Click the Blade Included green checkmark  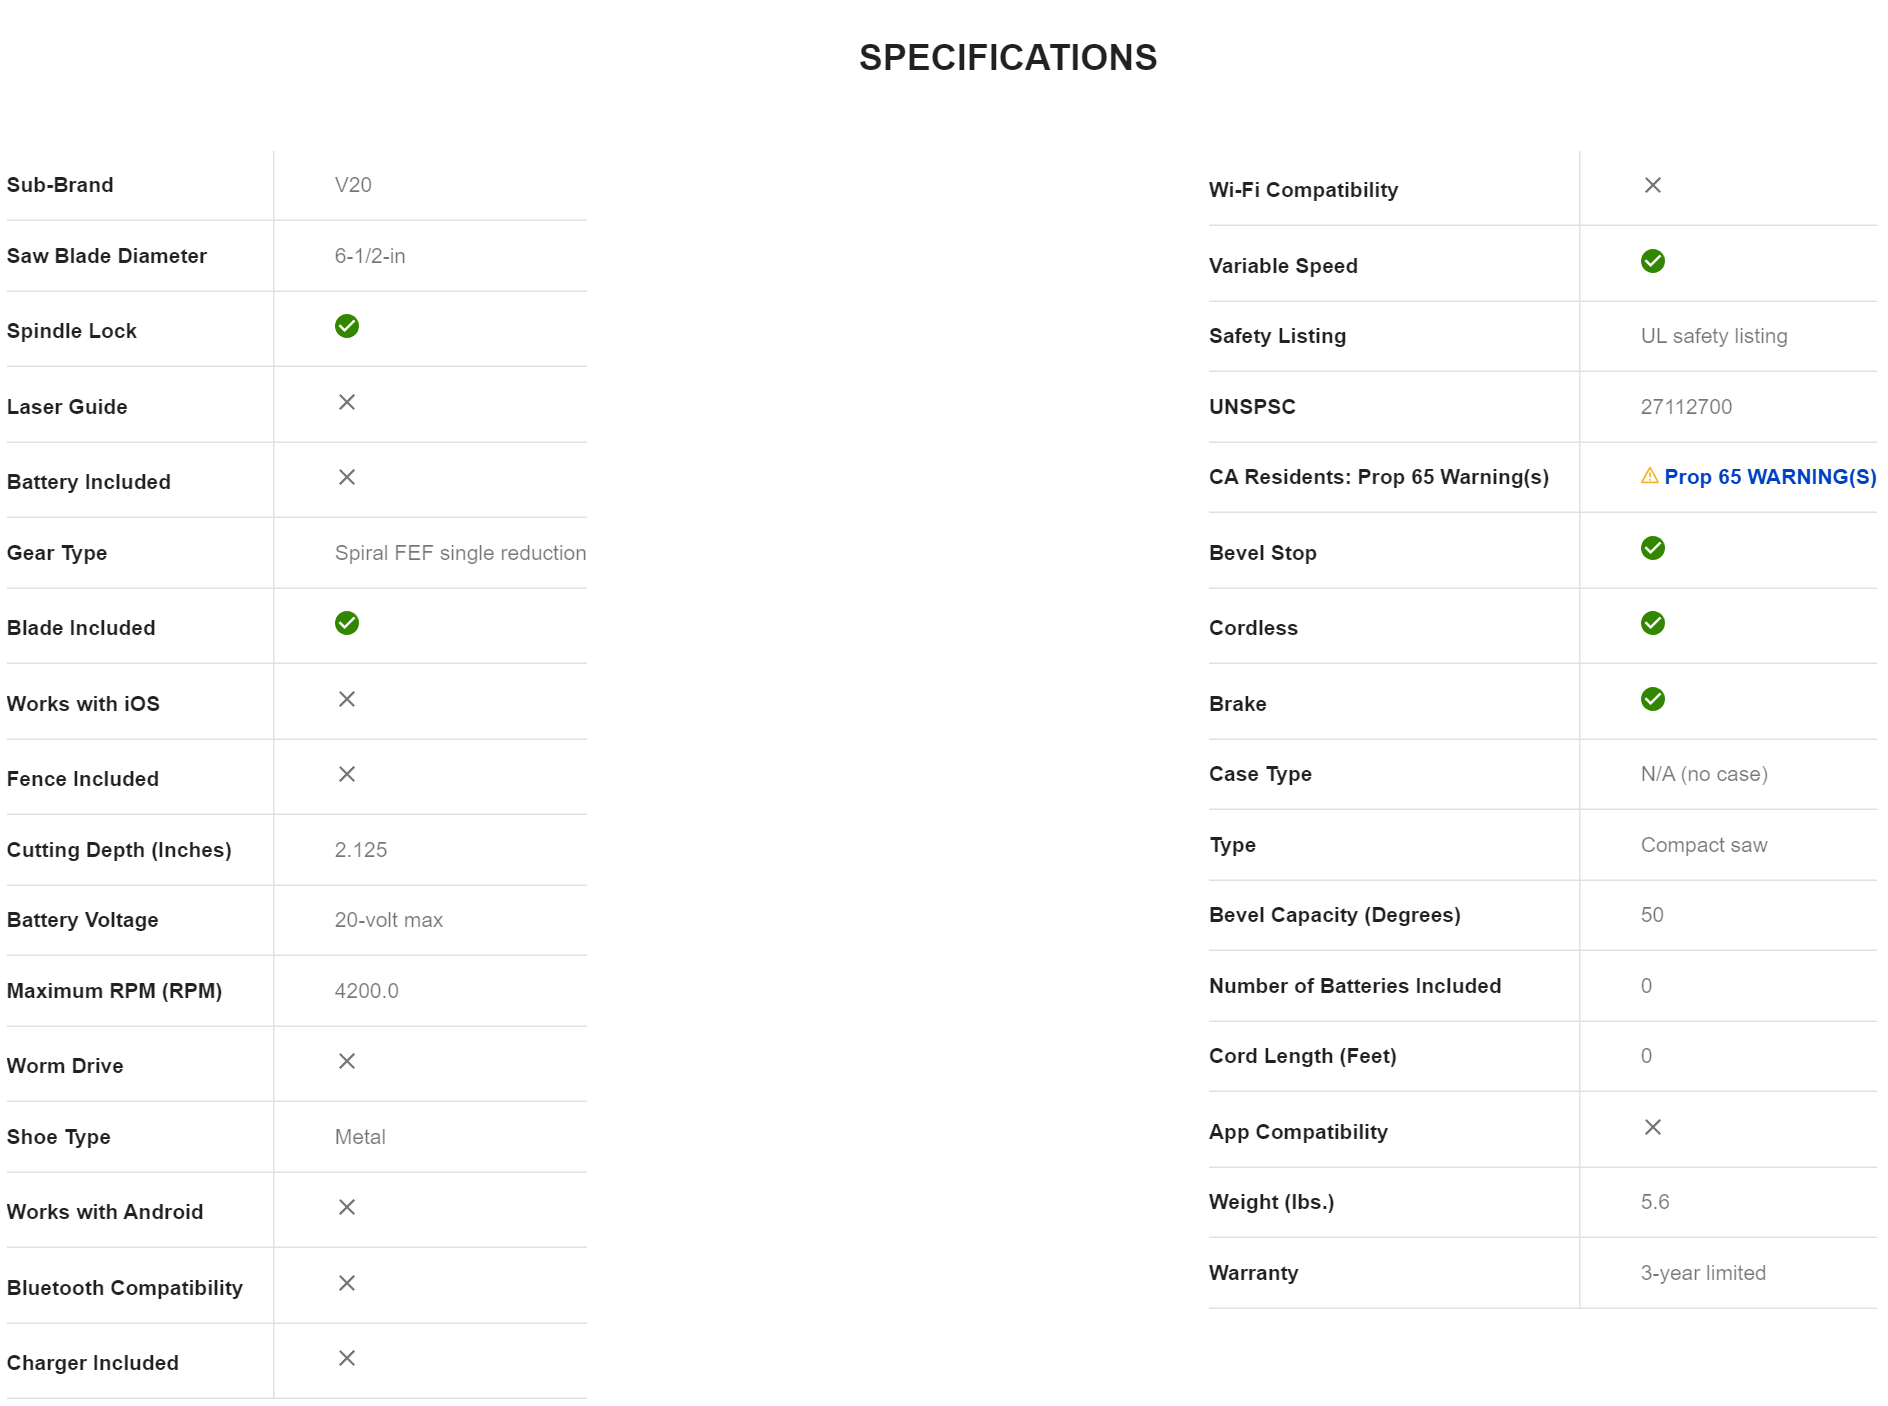tap(347, 623)
